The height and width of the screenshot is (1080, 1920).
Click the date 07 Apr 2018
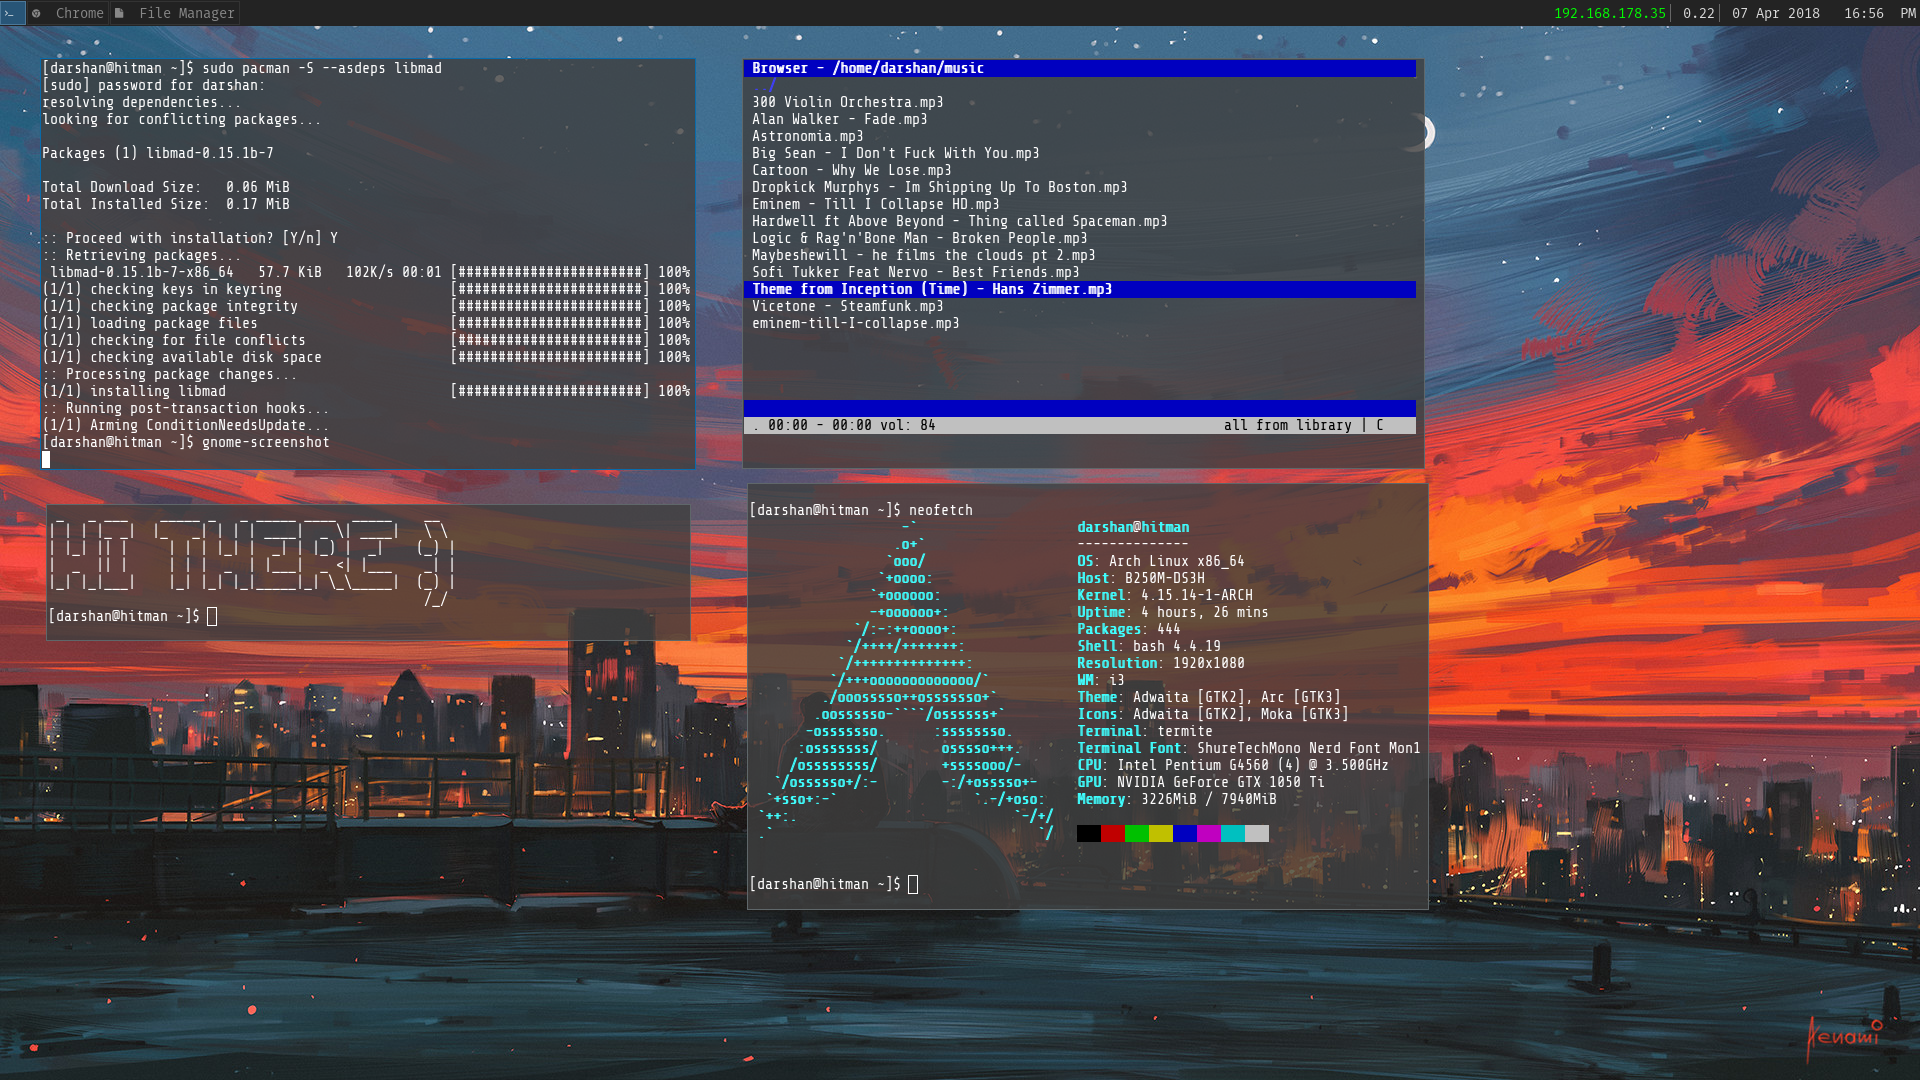click(1775, 13)
